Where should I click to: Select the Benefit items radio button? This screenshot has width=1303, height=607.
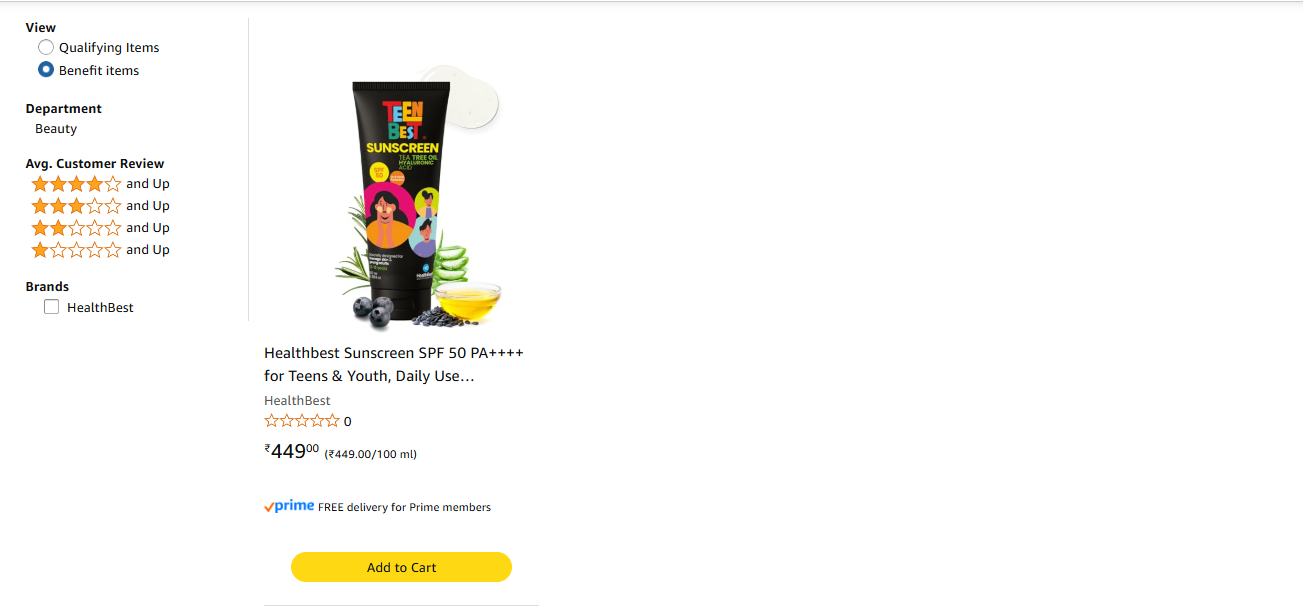(x=46, y=70)
